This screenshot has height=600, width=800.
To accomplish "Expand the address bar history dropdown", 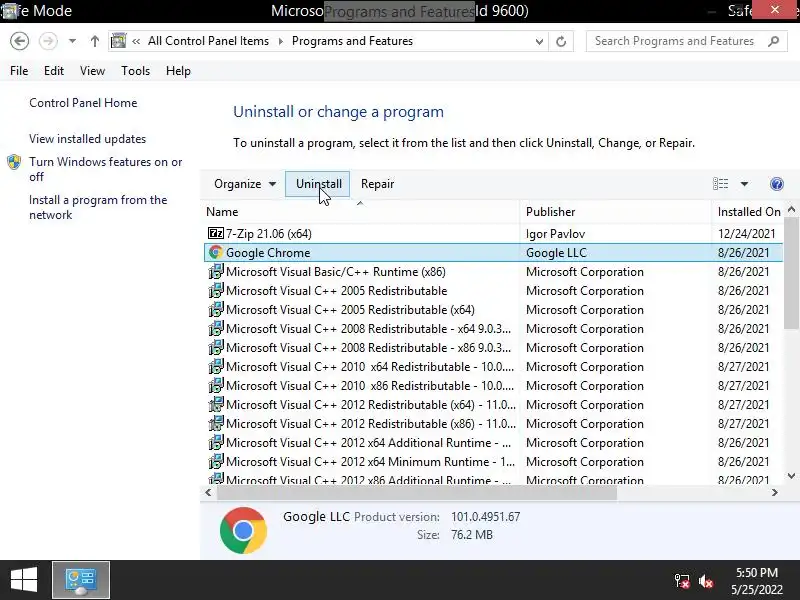I will click(539, 41).
